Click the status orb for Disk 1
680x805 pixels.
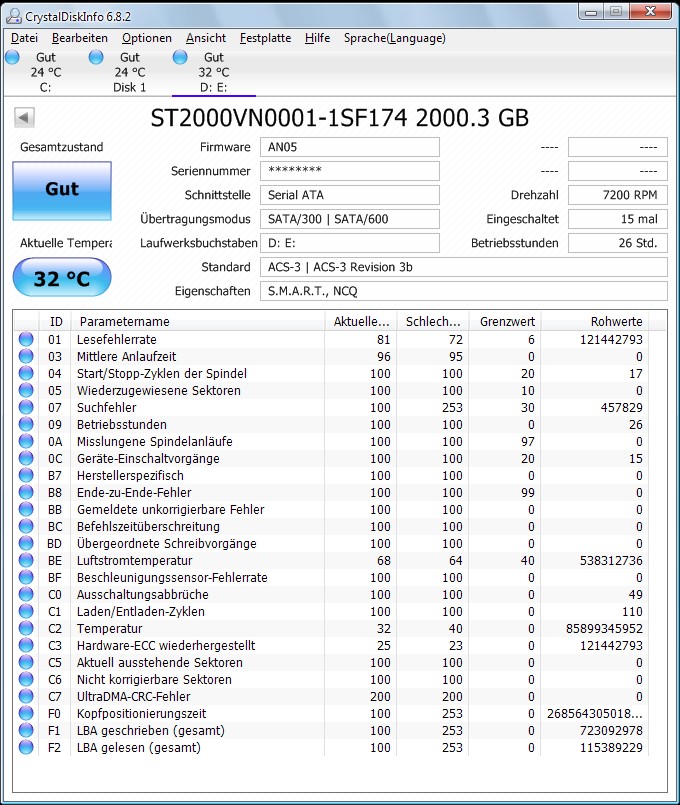coord(96,57)
